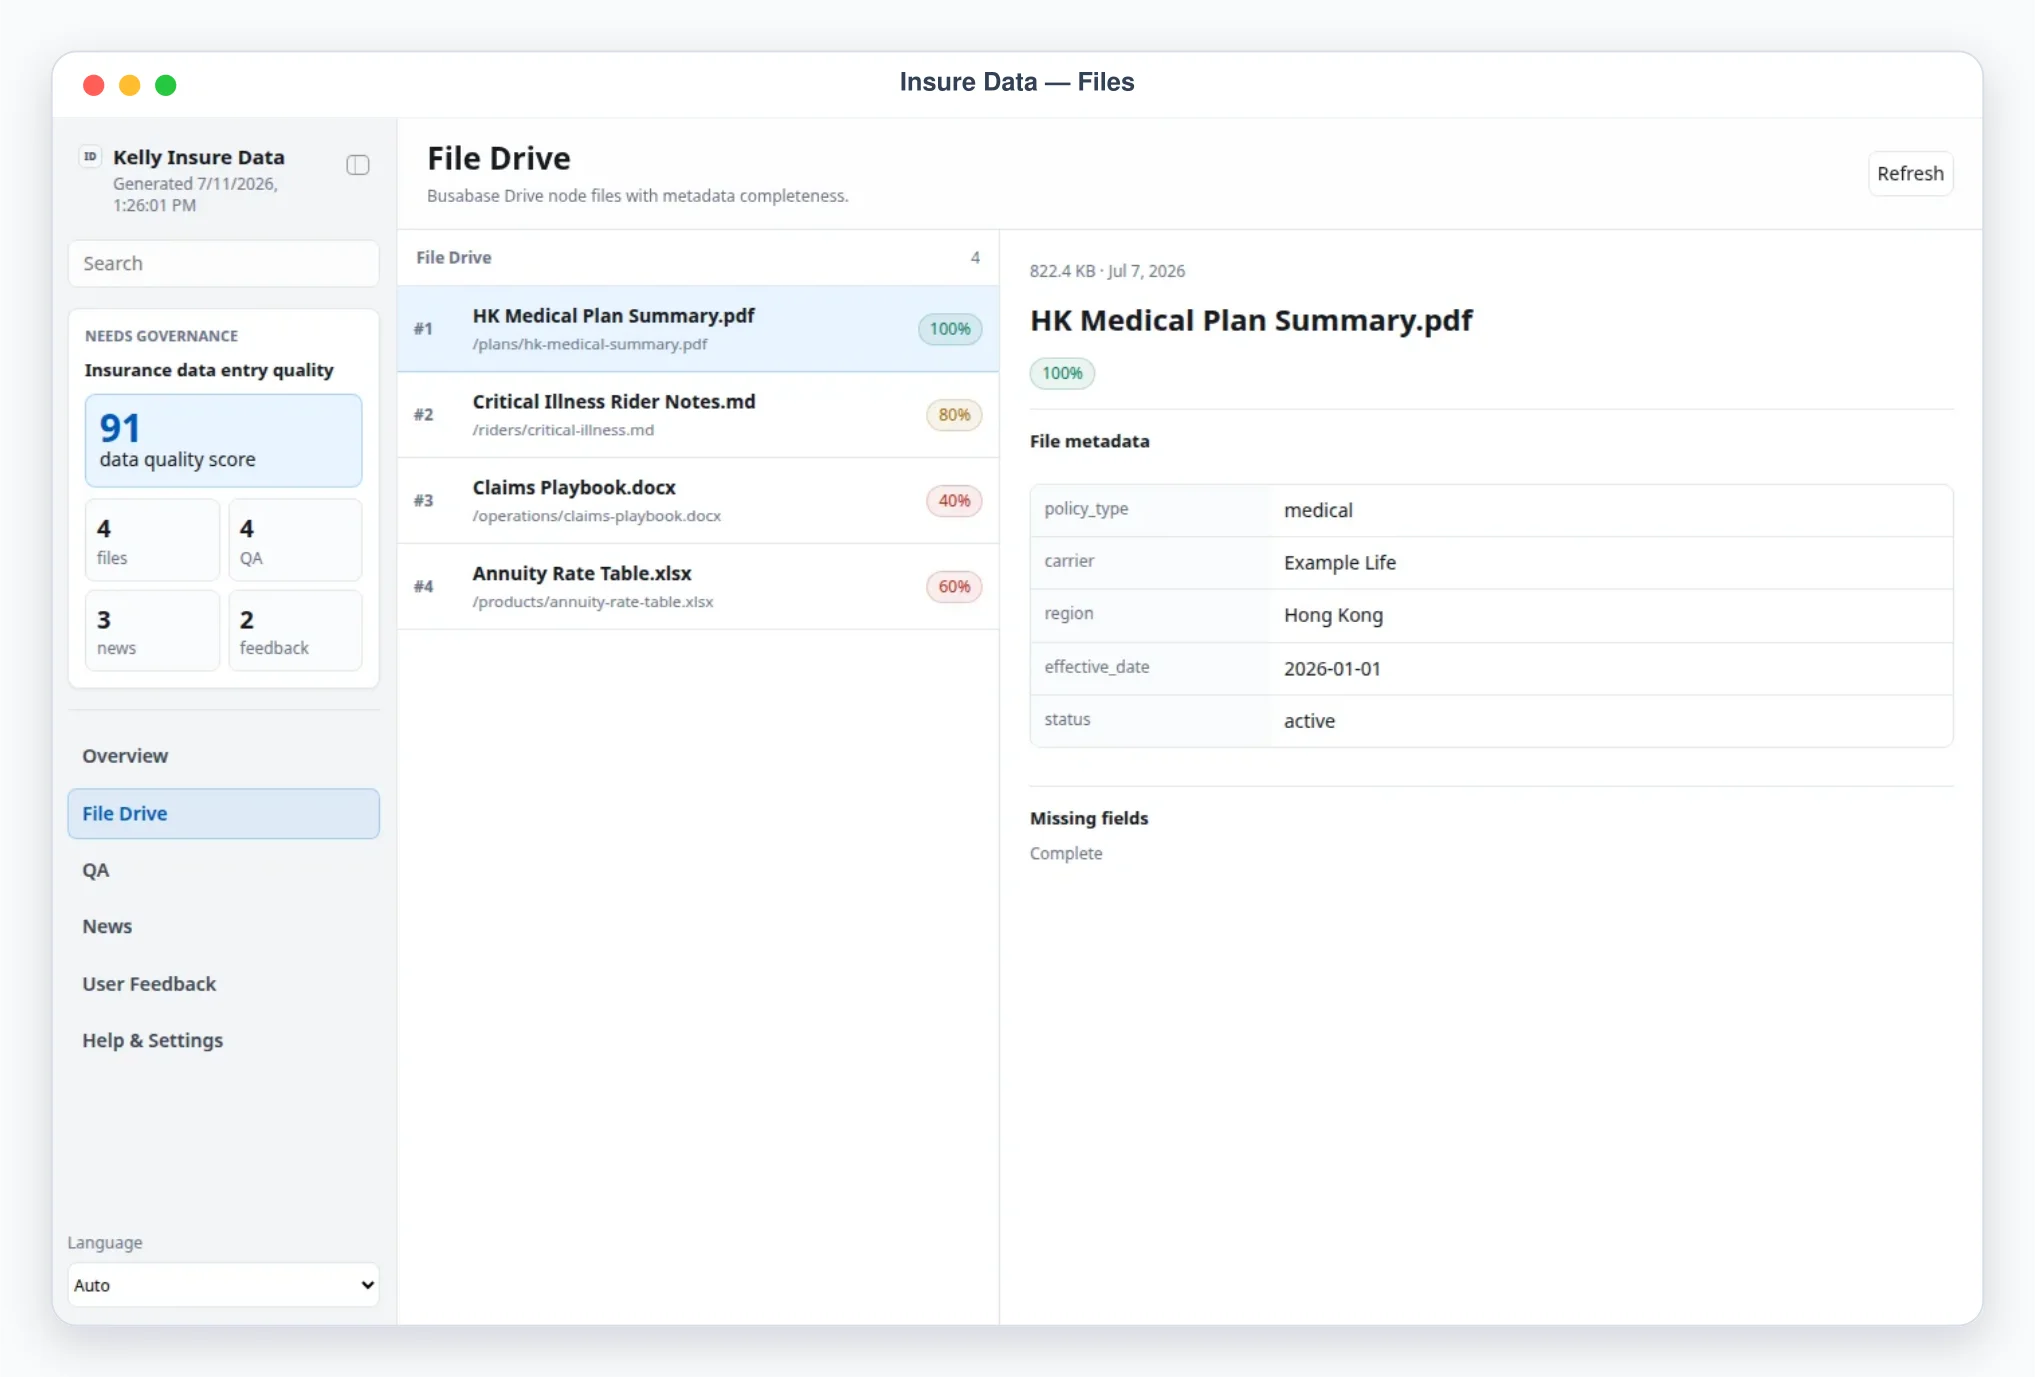Select Claims Playbook.docx file row
This screenshot has width=2035, height=1377.
[x=698, y=501]
